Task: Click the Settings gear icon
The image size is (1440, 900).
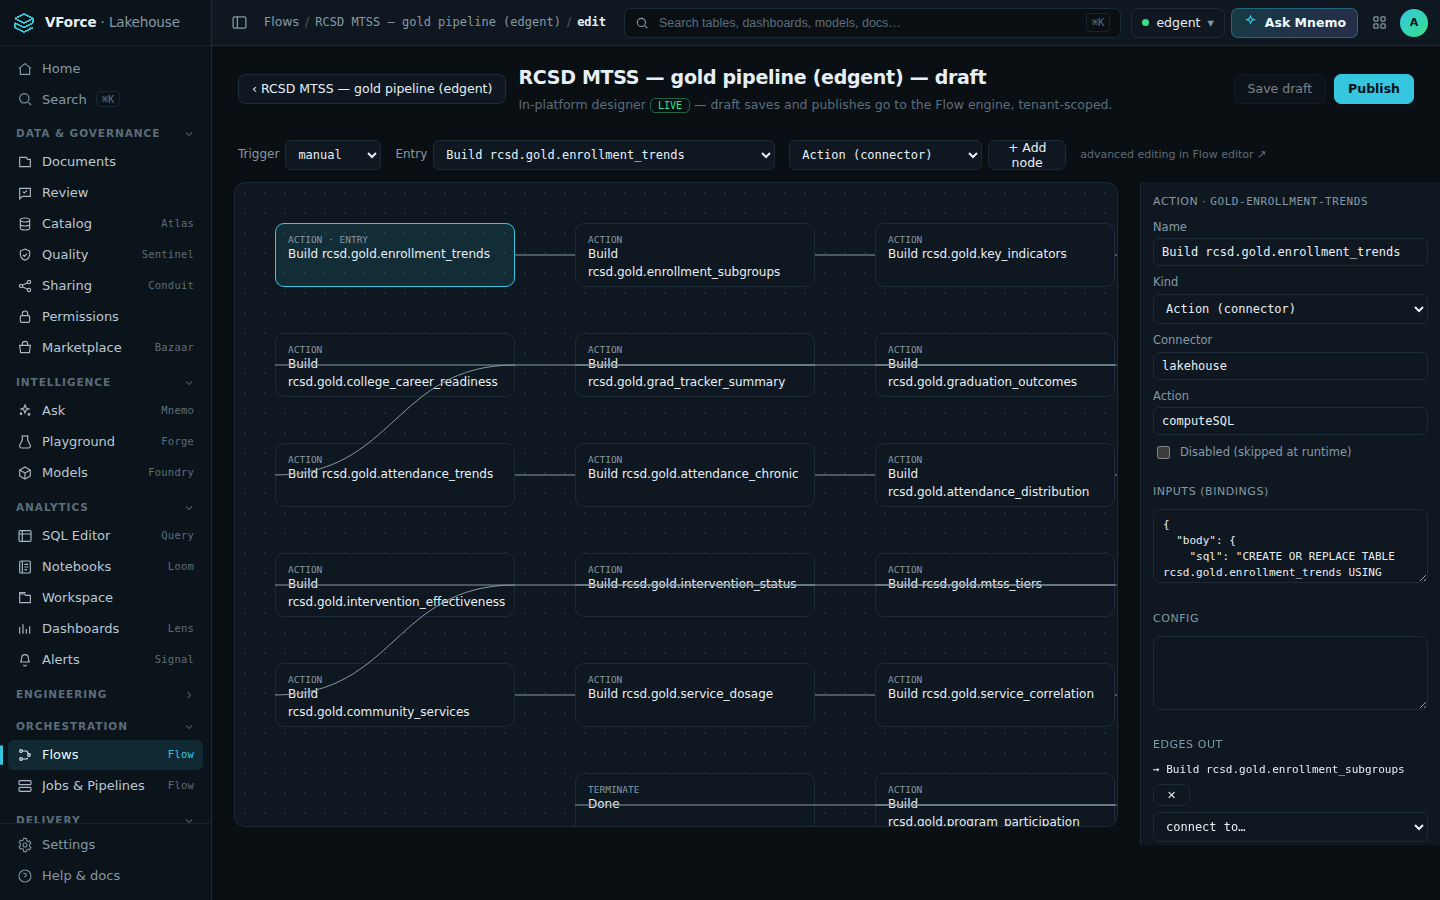Action: pyautogui.click(x=25, y=845)
